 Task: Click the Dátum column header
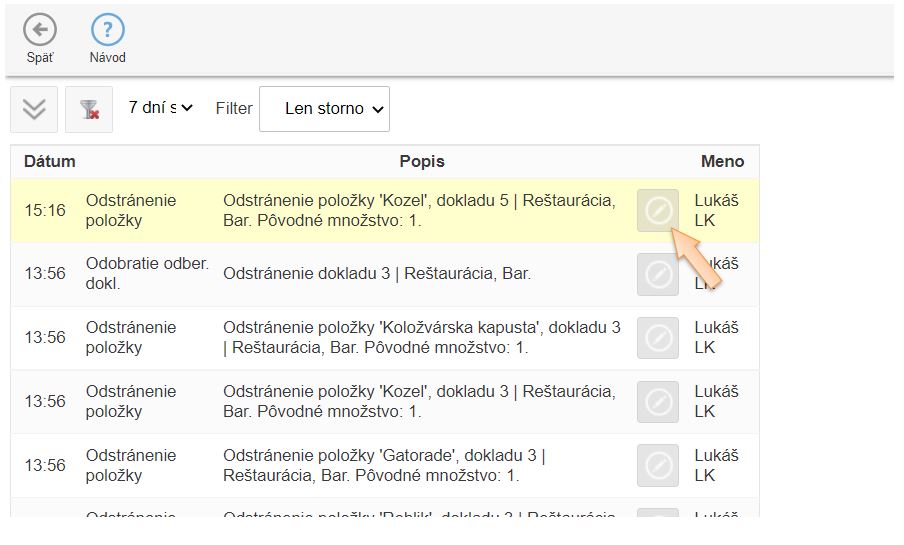(50, 161)
